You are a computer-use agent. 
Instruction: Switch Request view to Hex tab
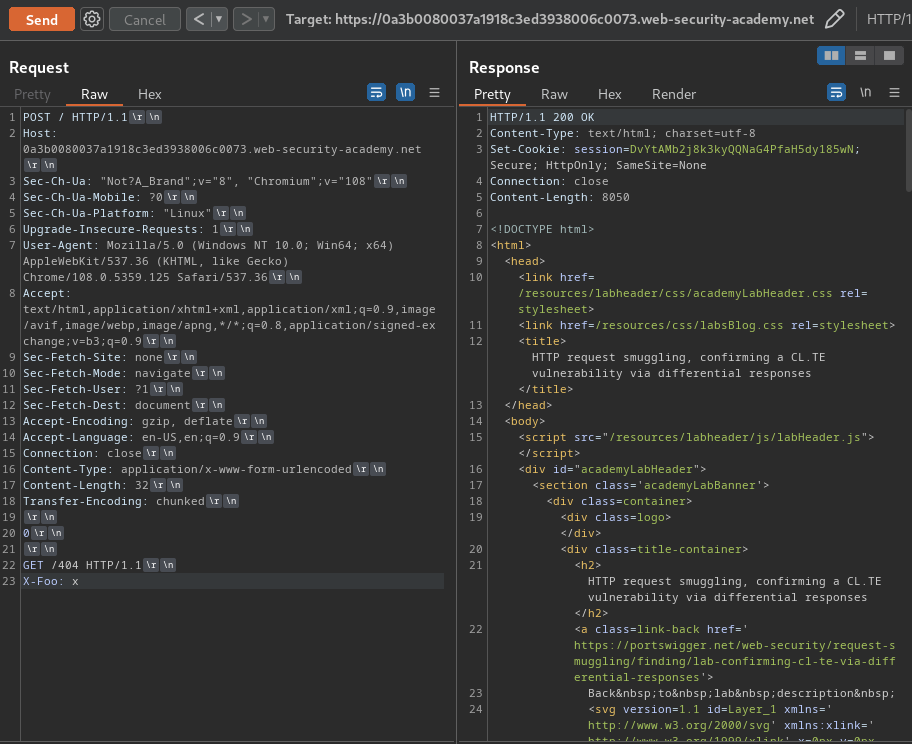pyautogui.click(x=149, y=94)
